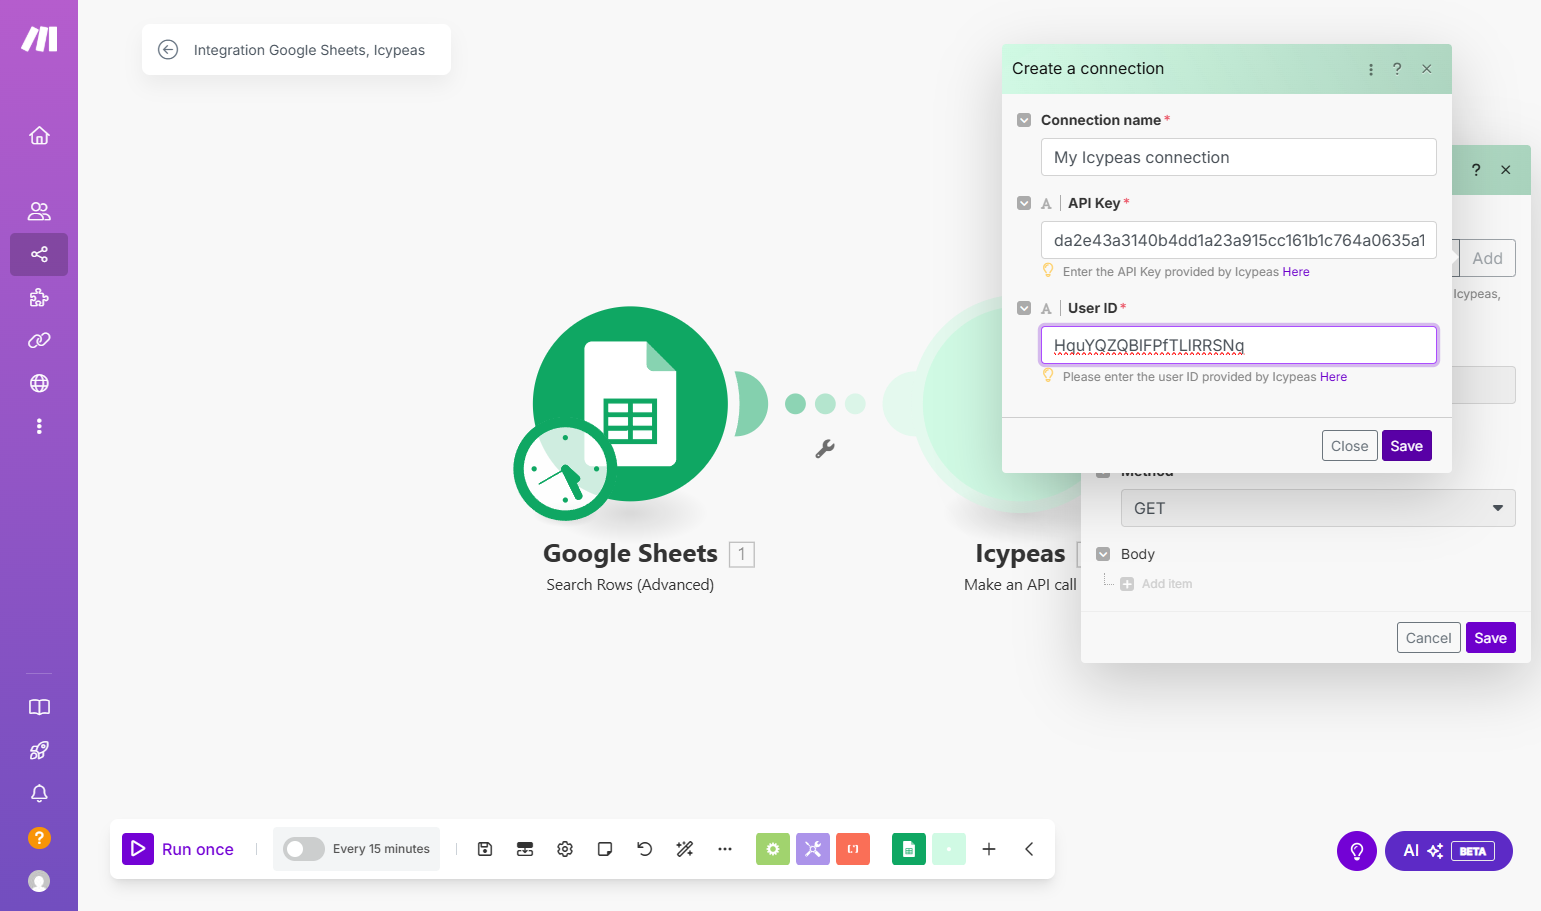
Task: Save the connection in the Create a connection dialog
Action: click(1407, 446)
